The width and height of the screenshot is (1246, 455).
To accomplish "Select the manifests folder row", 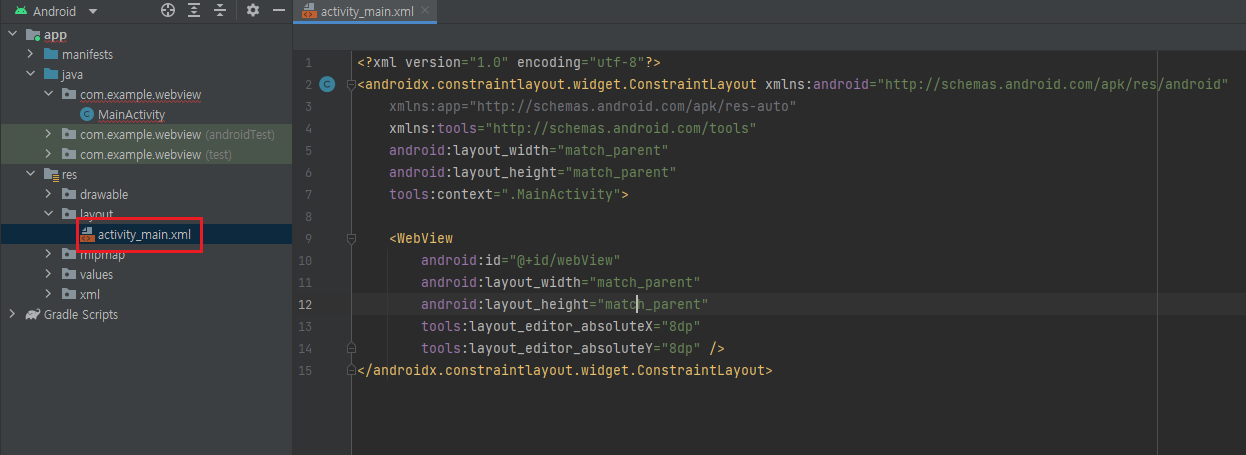I will 146,54.
